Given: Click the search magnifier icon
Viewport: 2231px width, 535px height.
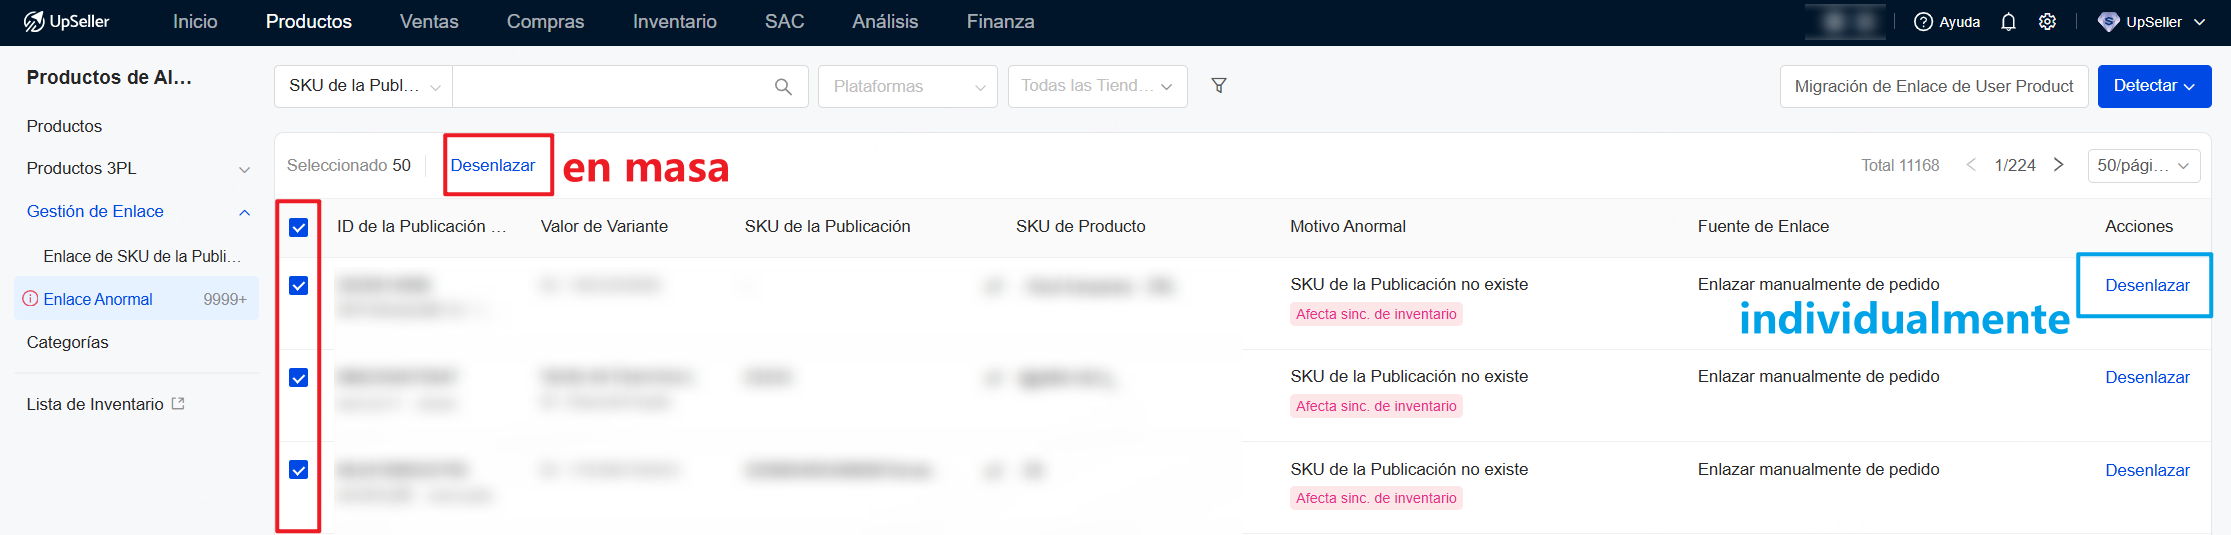Looking at the screenshot, I should (x=783, y=87).
